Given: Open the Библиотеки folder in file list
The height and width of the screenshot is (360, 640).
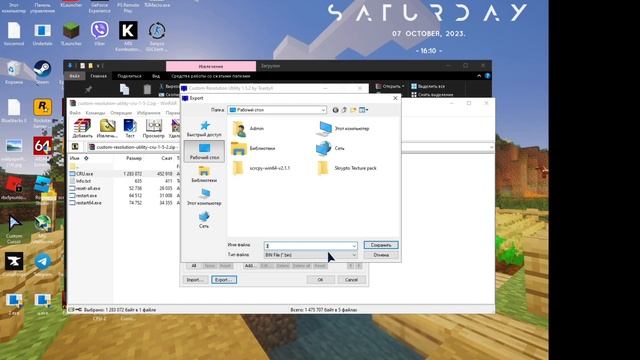Looking at the screenshot, I should (x=253, y=148).
